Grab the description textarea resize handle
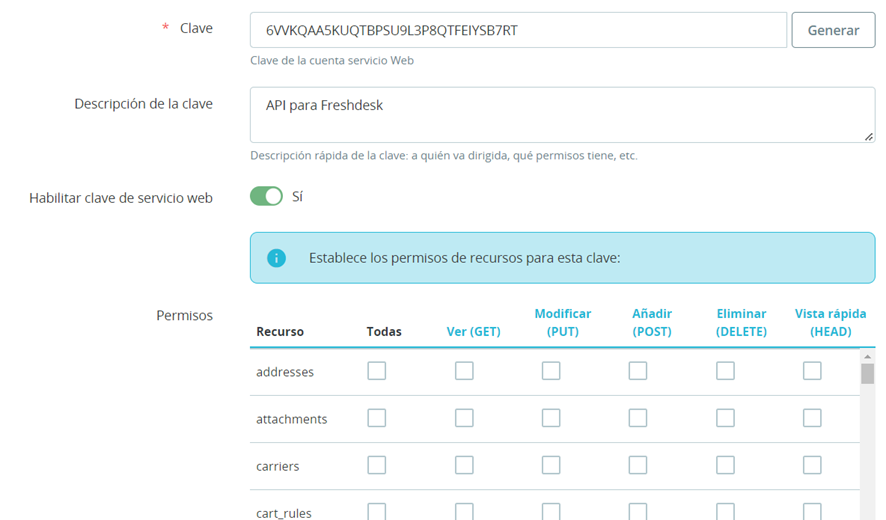 coord(869,137)
